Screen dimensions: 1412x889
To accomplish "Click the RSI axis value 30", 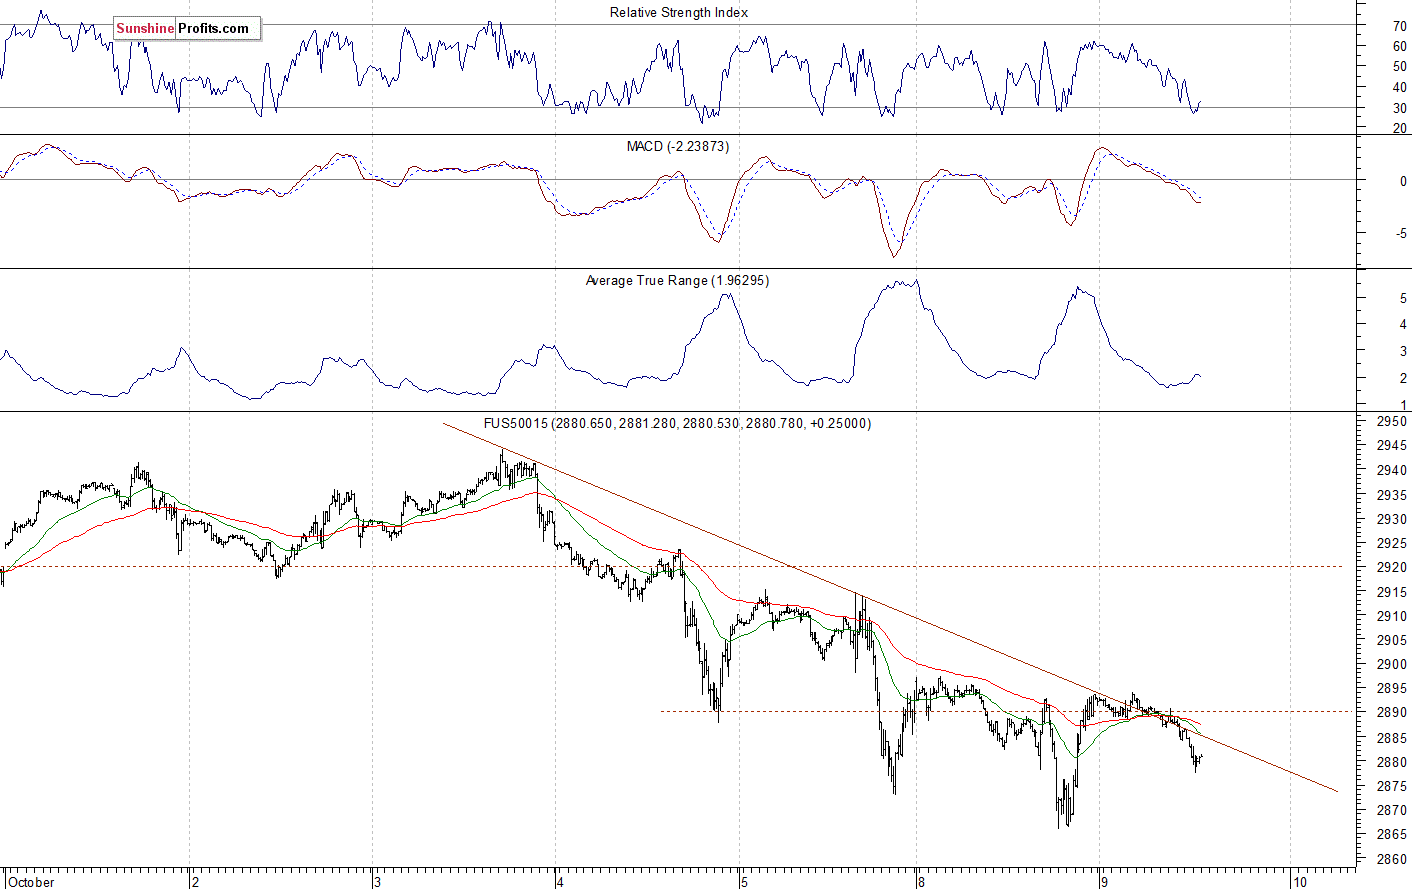I will coord(1400,108).
